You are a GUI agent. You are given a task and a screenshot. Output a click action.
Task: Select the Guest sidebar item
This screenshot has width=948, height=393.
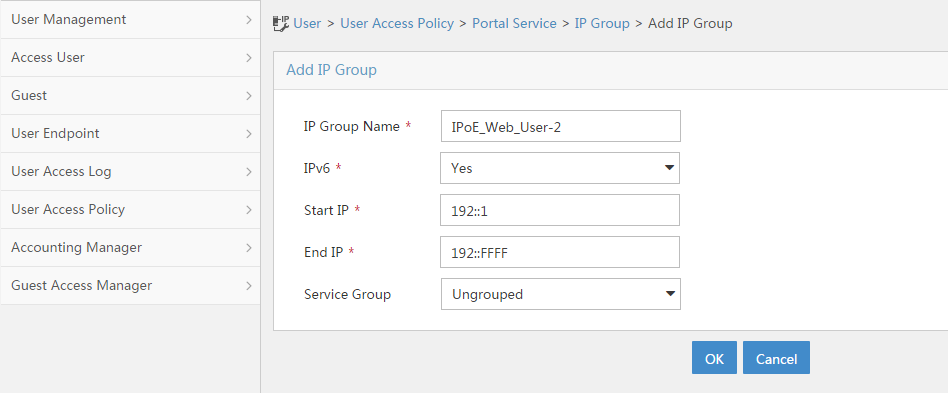(130, 96)
